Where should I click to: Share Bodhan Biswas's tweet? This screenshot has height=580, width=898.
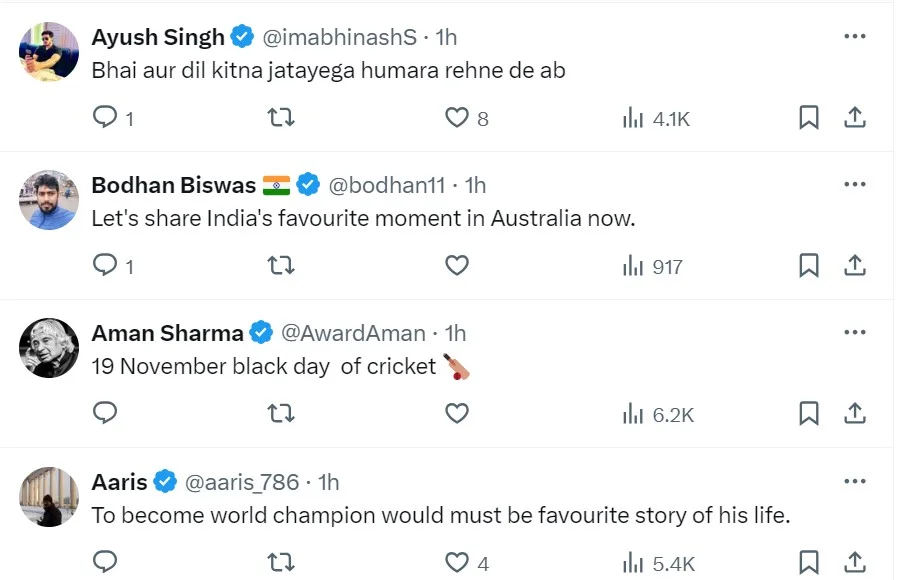(x=854, y=266)
